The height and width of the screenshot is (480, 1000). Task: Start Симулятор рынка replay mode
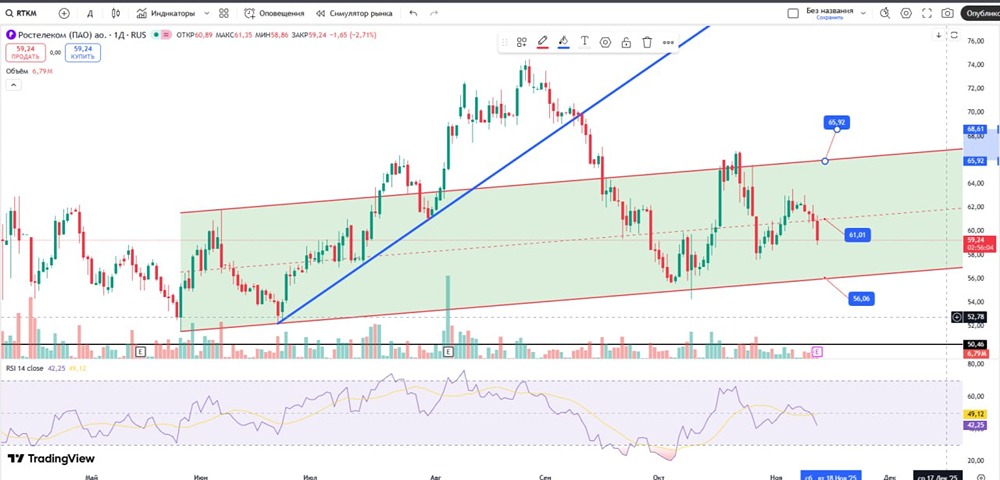pyautogui.click(x=354, y=13)
